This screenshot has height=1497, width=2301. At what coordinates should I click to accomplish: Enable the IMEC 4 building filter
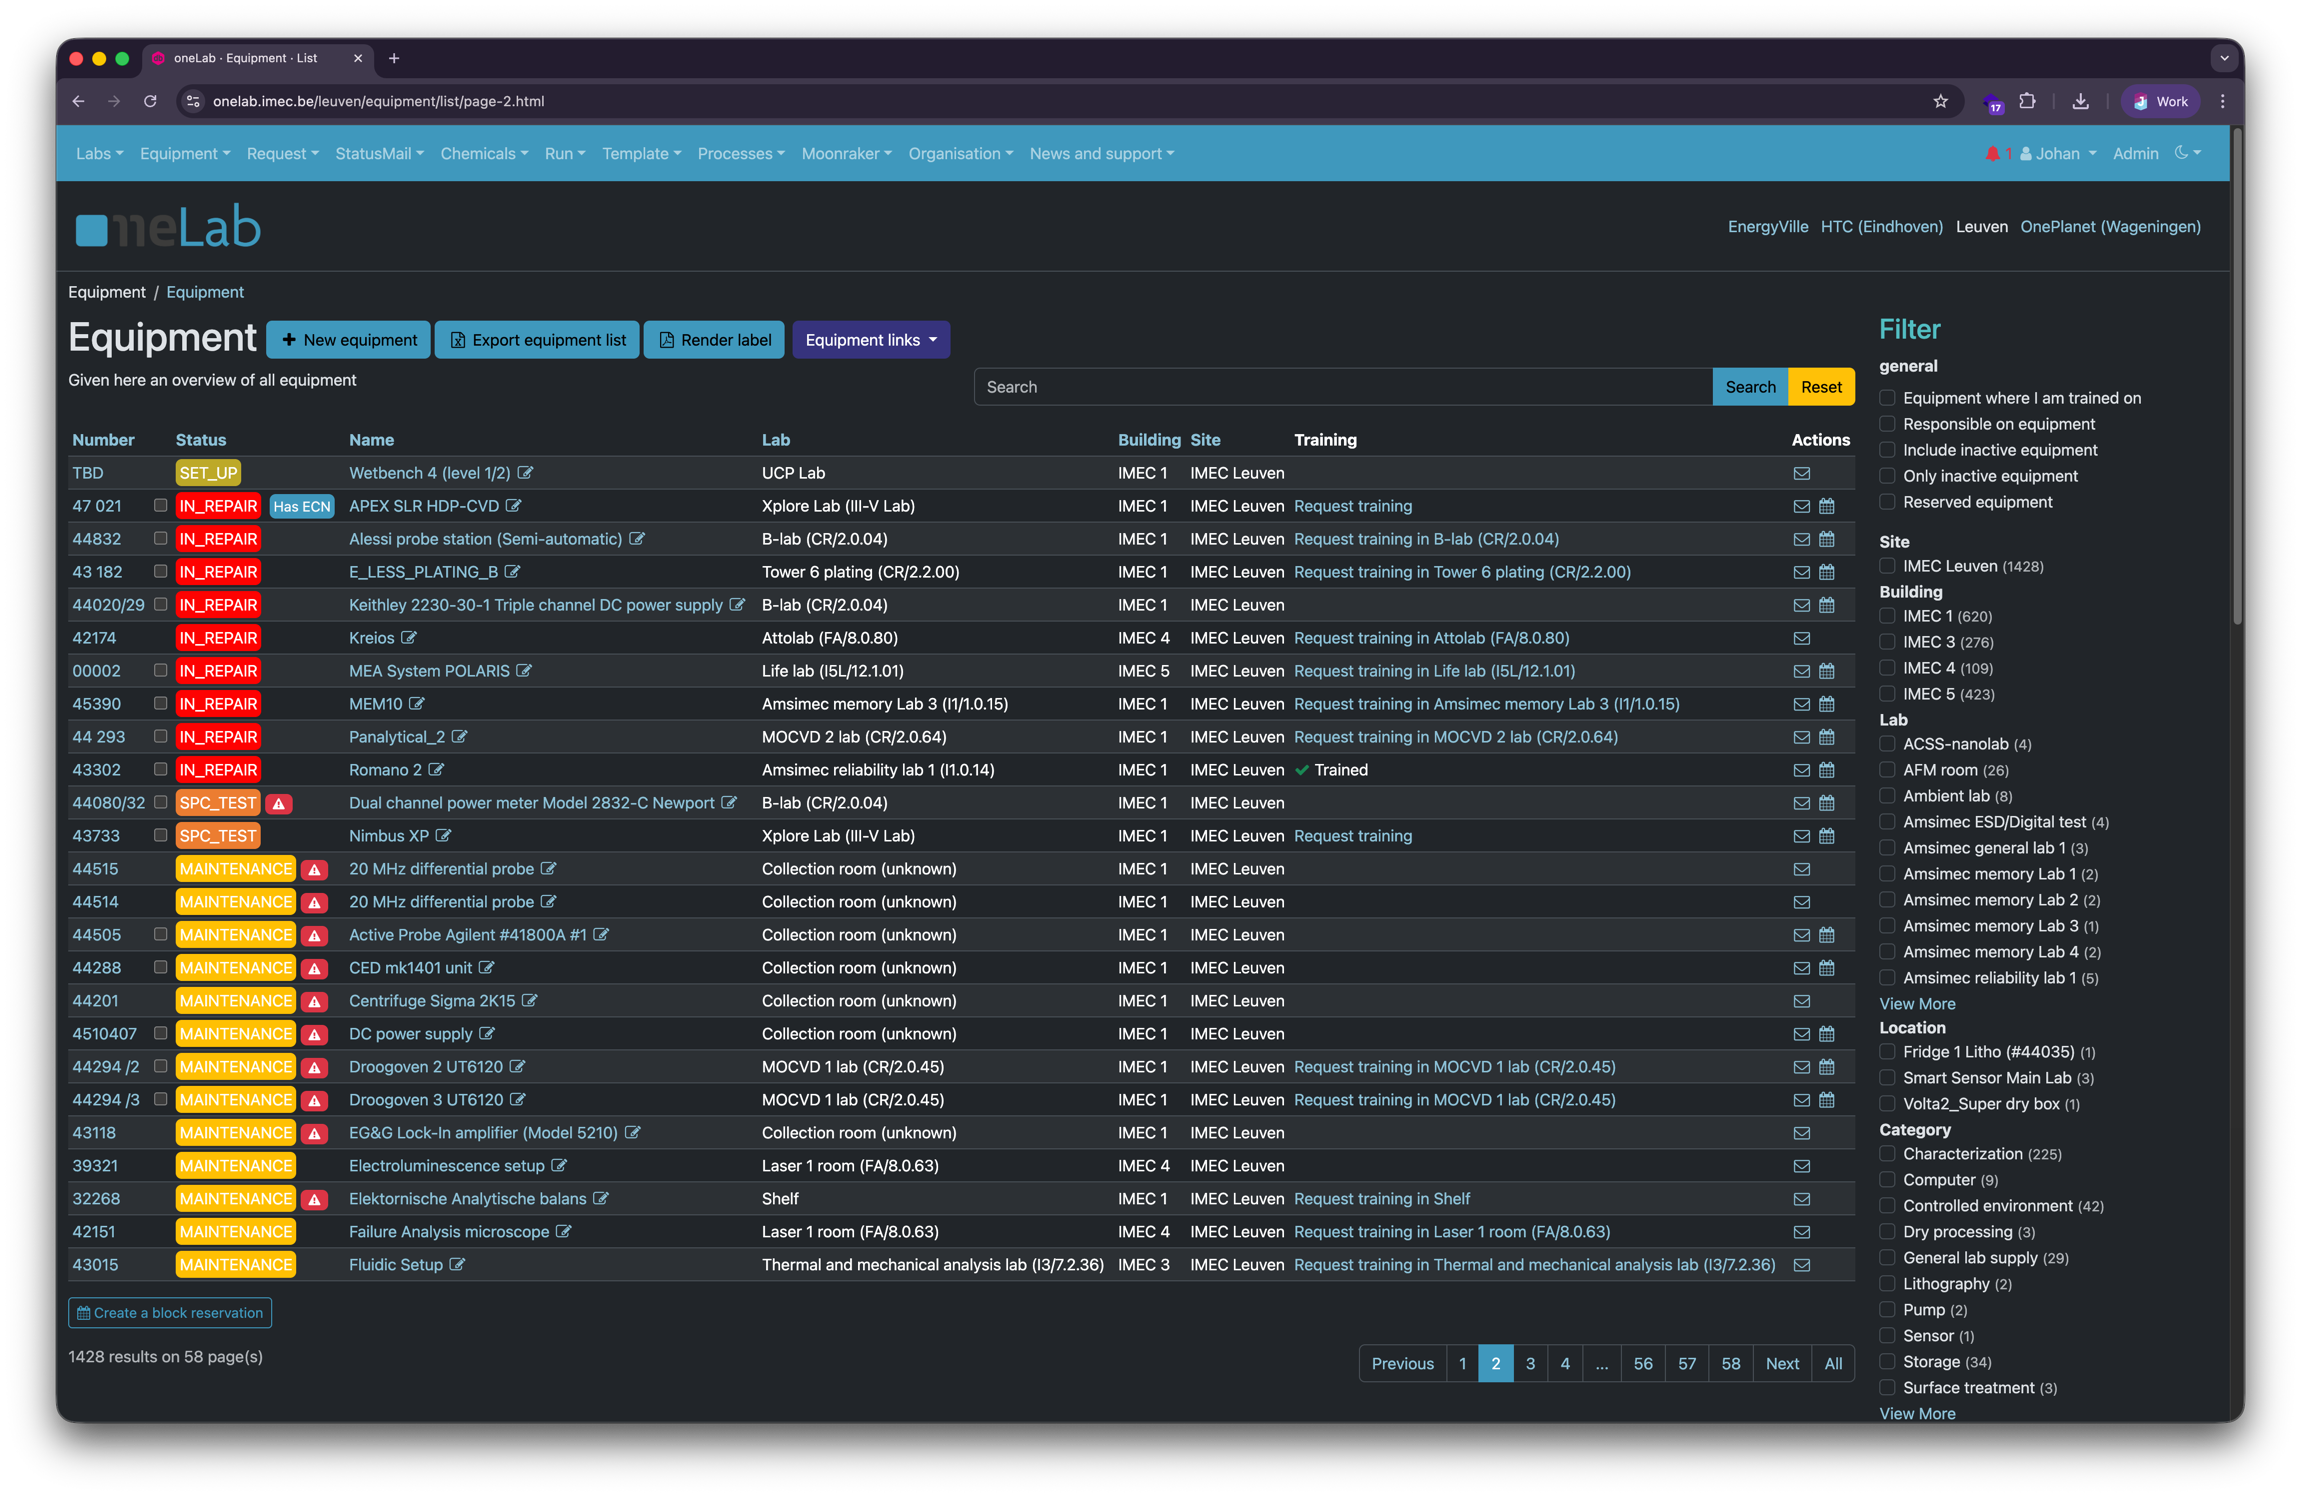tap(1886, 668)
